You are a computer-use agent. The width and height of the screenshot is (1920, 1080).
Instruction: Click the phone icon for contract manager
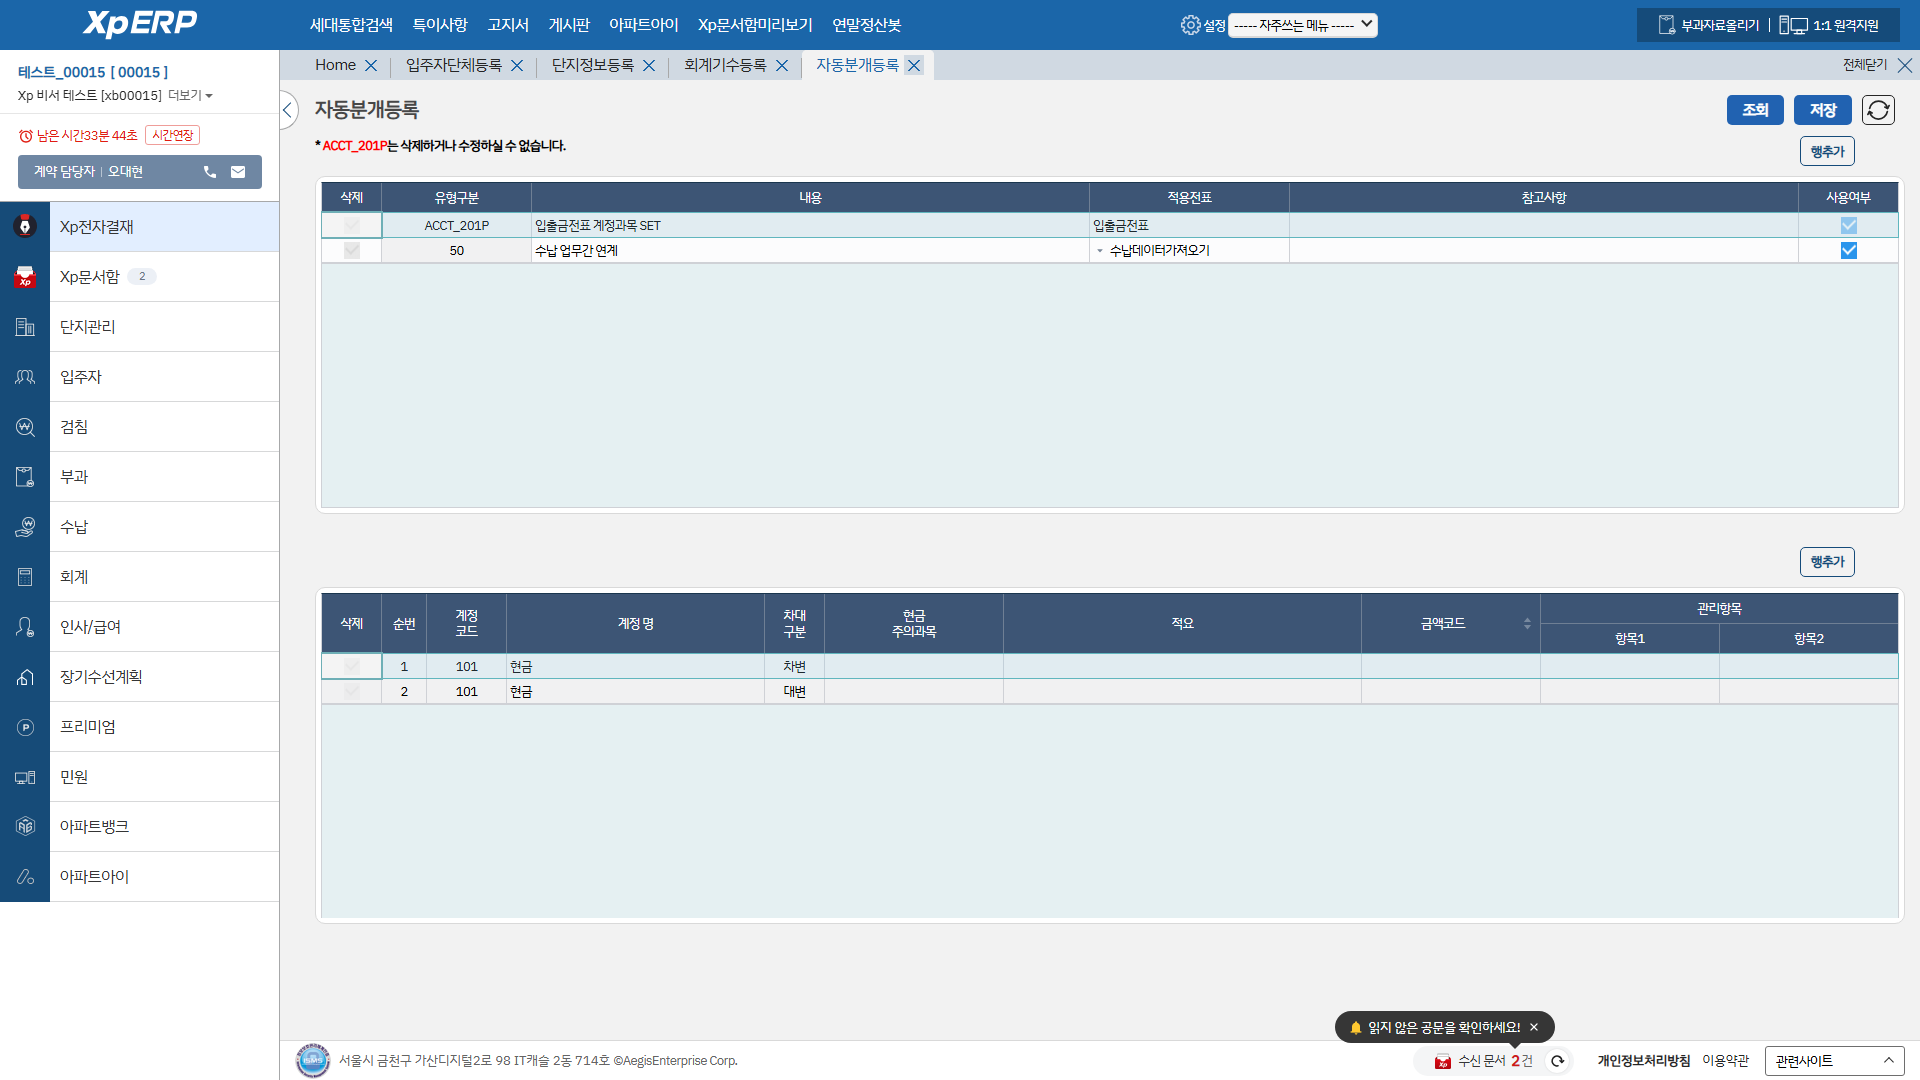point(210,172)
